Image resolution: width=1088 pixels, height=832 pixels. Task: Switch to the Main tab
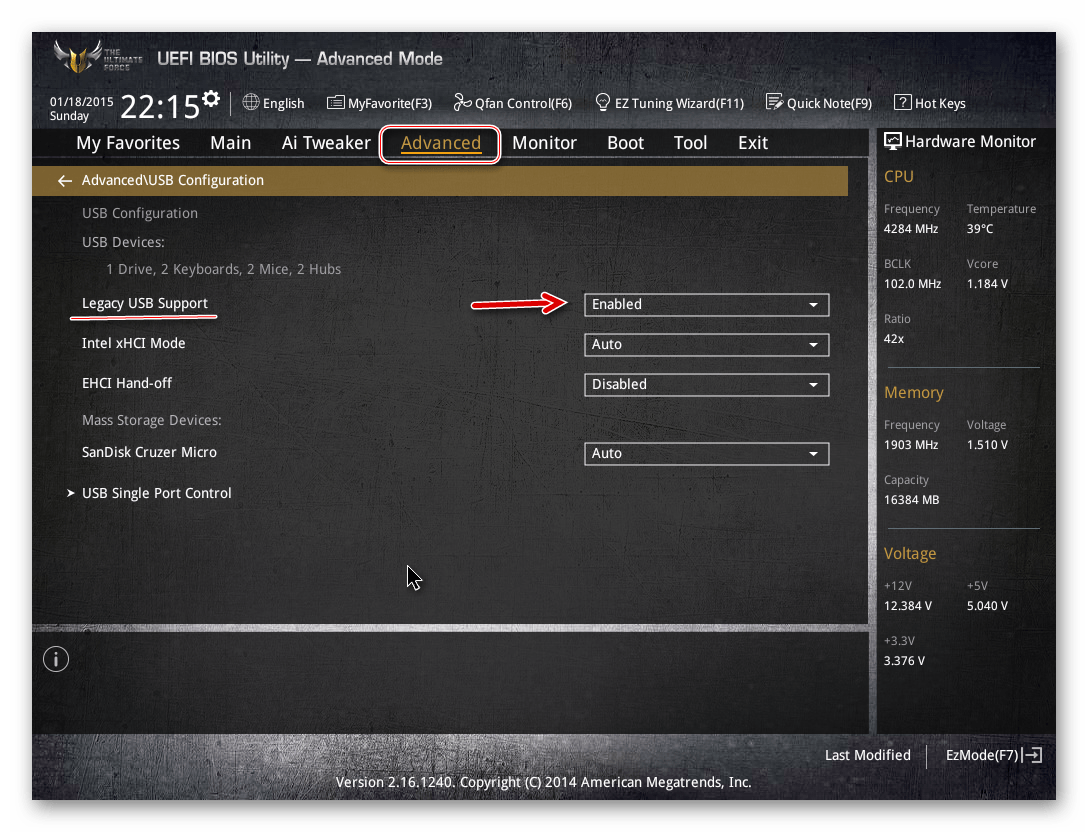click(230, 143)
